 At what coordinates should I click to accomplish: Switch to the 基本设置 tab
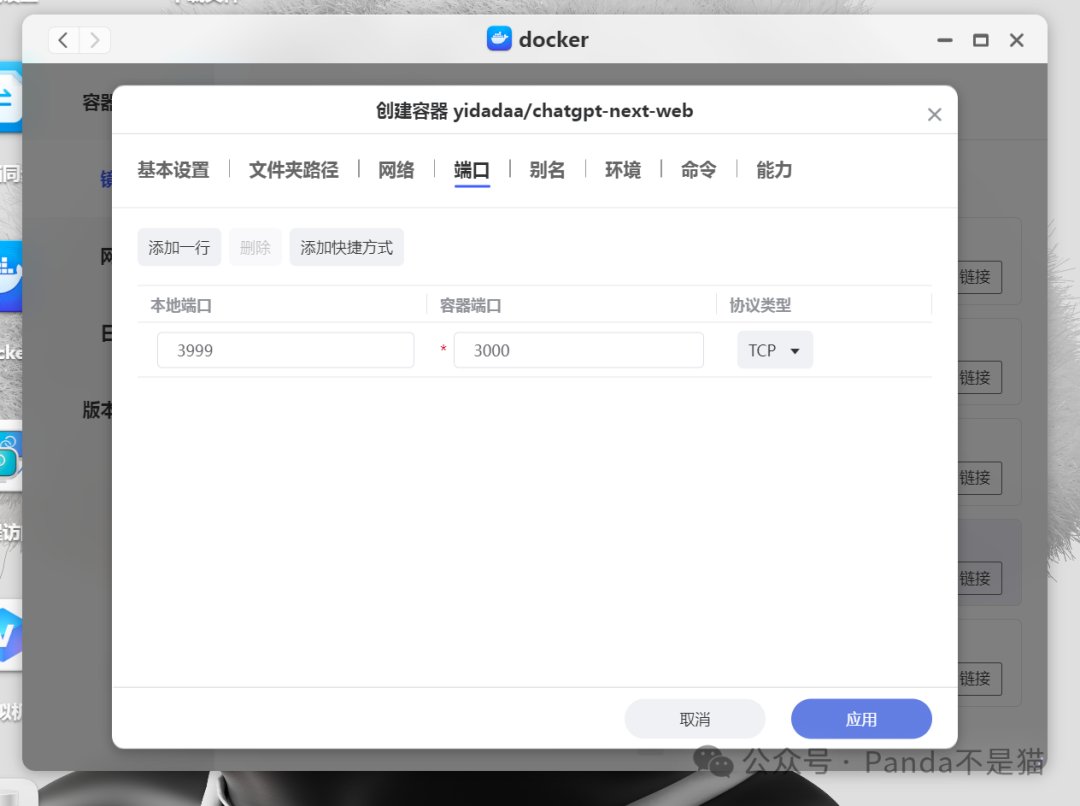176,170
